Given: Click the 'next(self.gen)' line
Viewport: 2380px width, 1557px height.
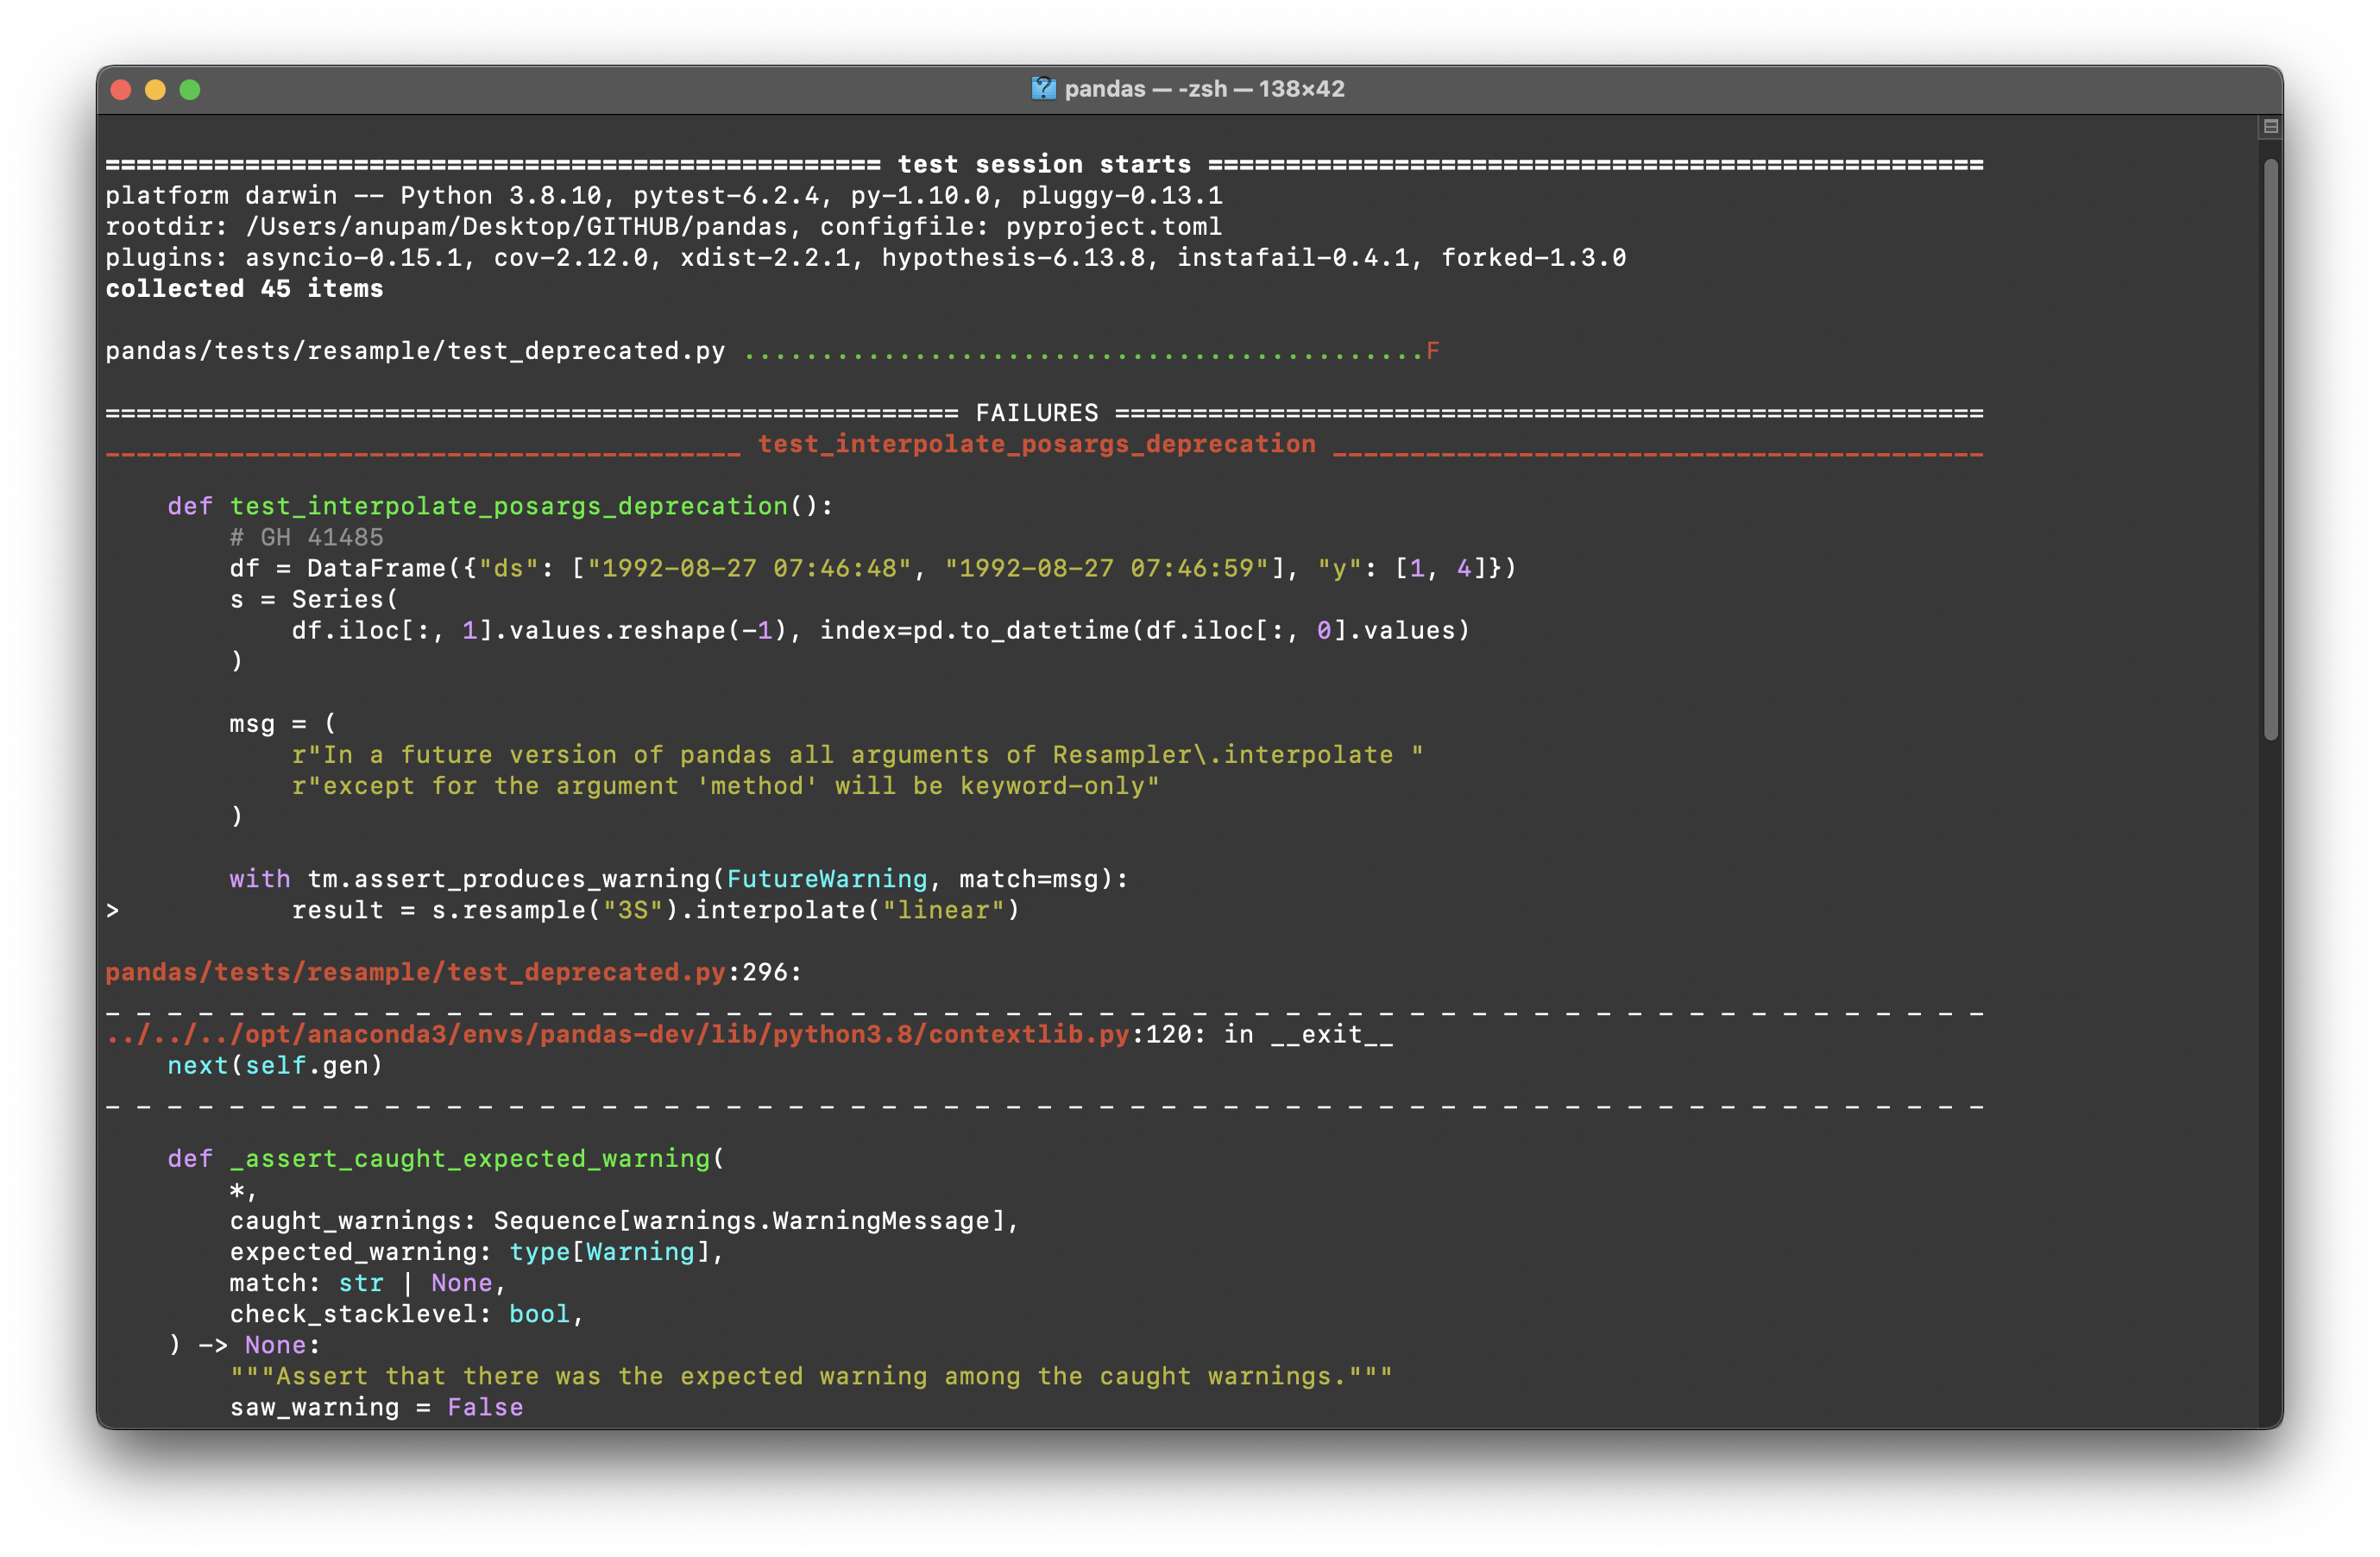Looking at the screenshot, I should (x=275, y=1065).
